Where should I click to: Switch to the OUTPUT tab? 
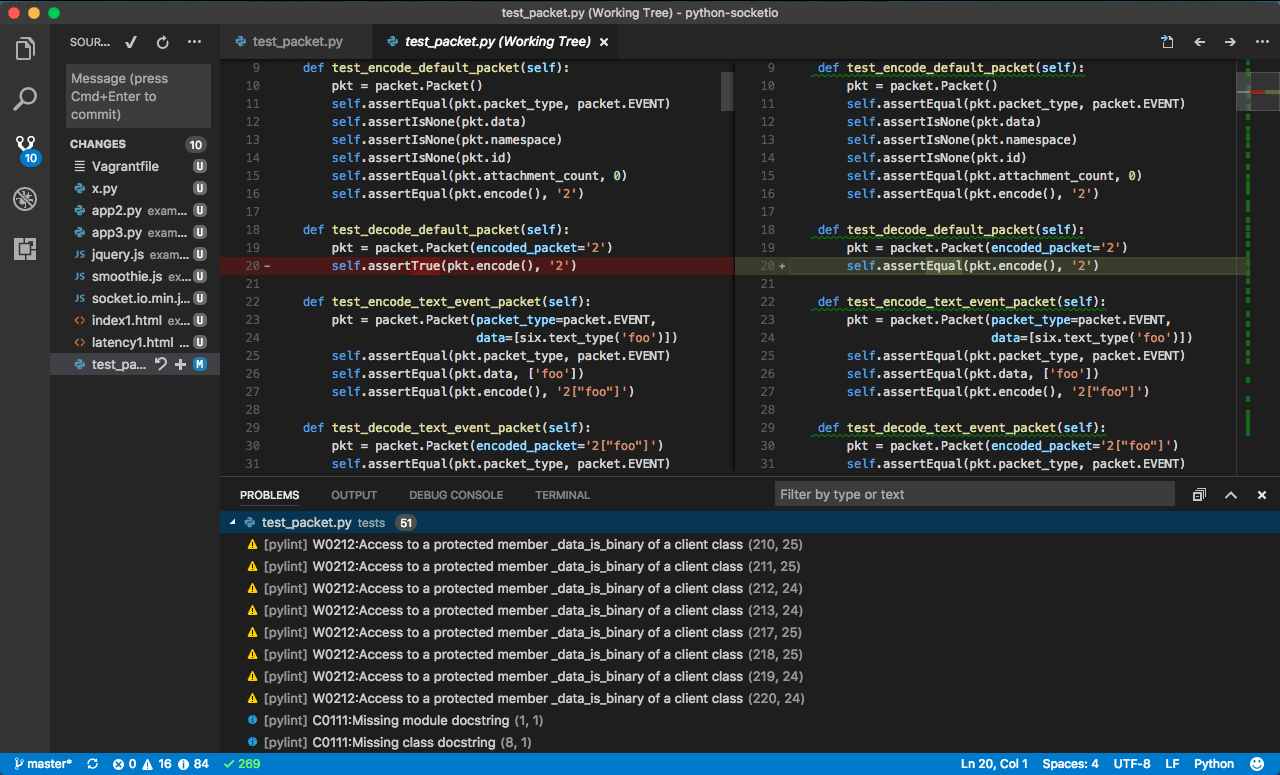353,494
